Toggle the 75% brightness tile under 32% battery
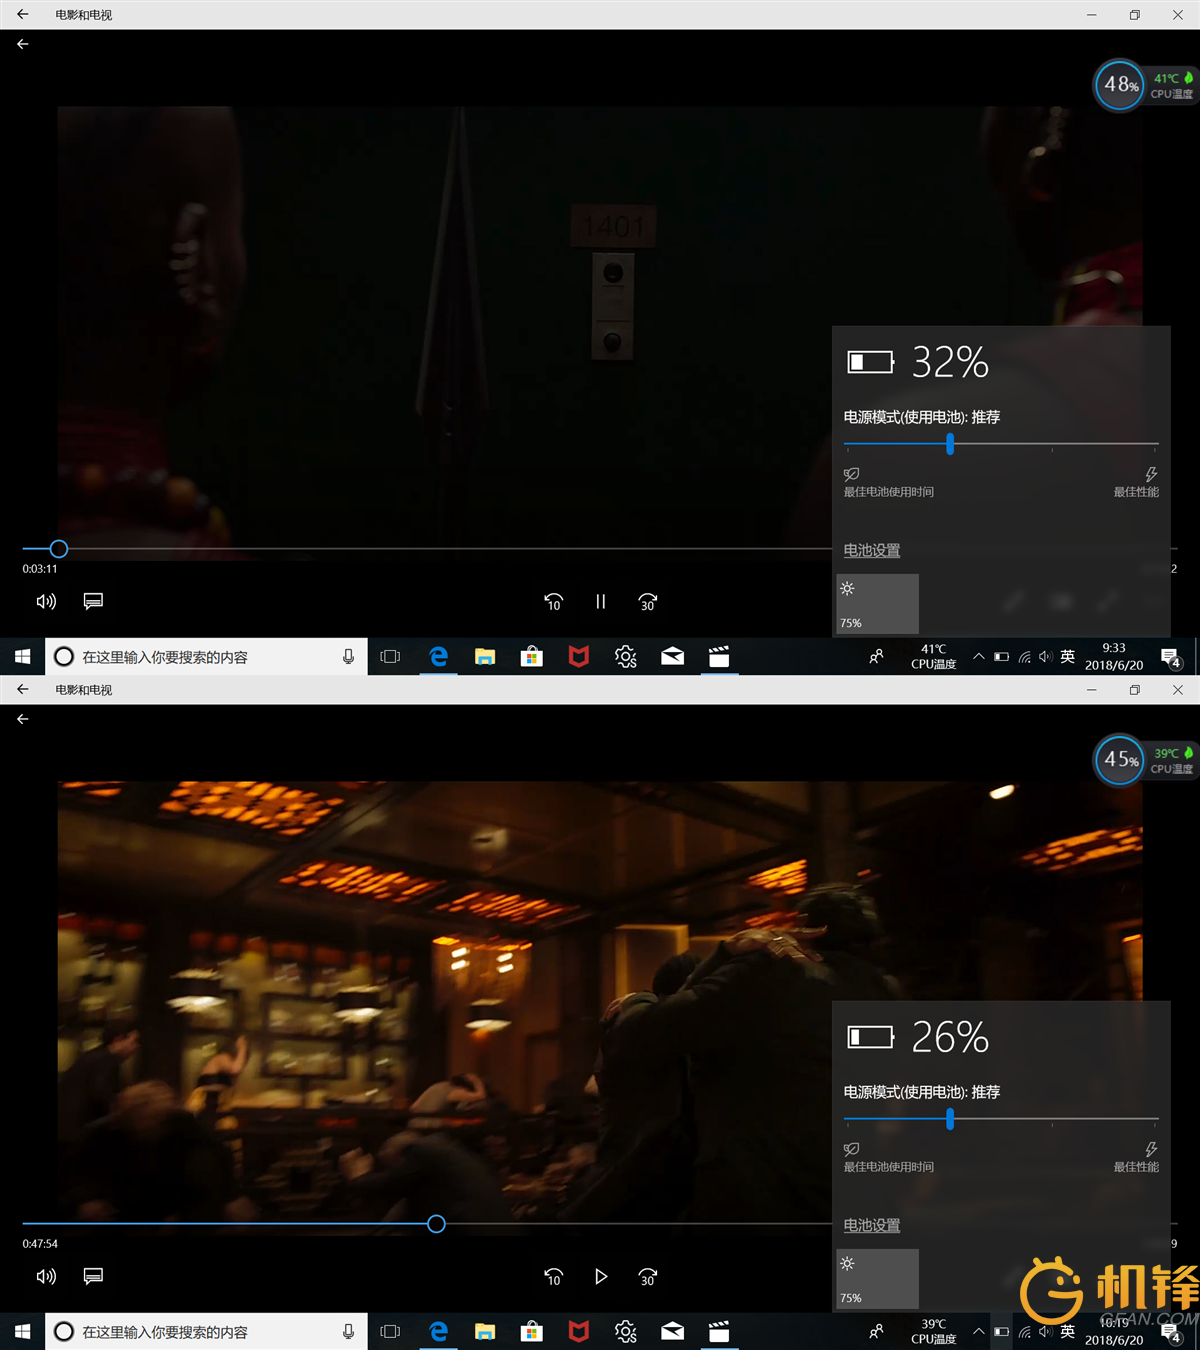Screen dimensions: 1200x1350 (x=877, y=604)
